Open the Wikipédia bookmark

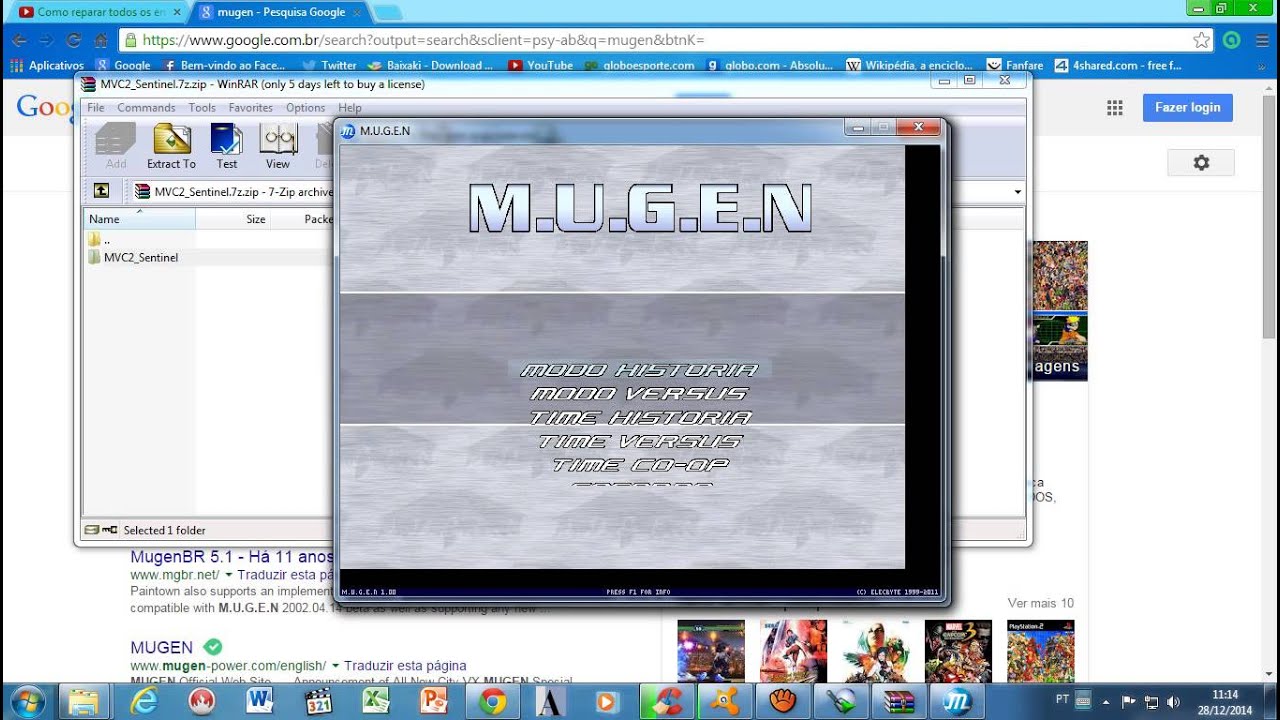(x=911, y=65)
